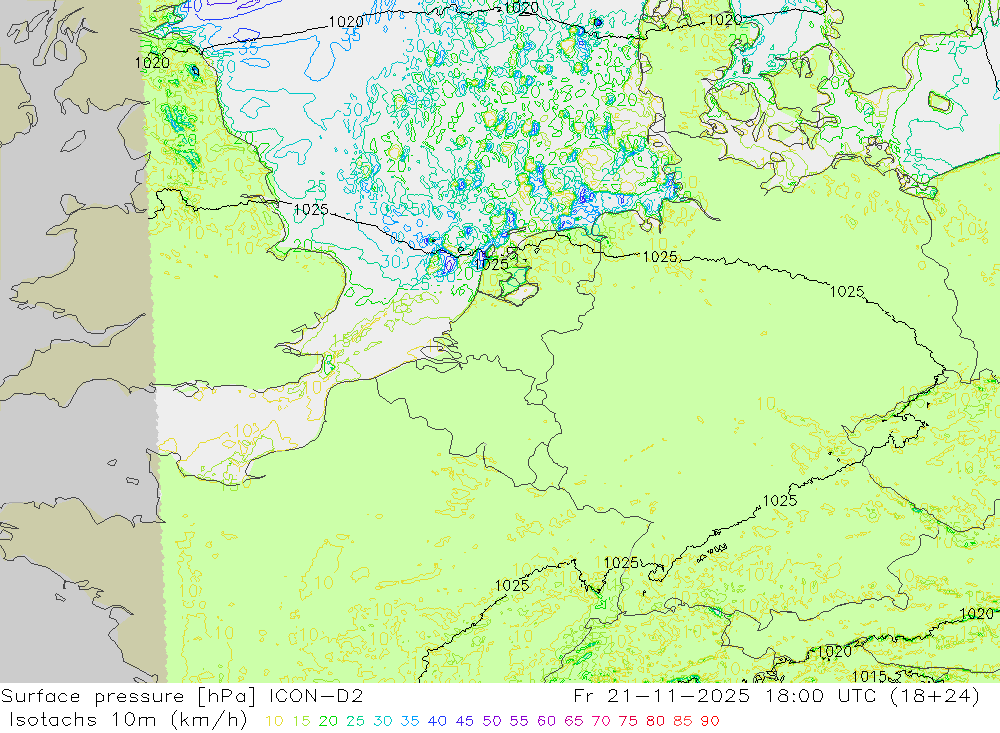The height and width of the screenshot is (733, 1000).
Task: Select legend value 50 in isotachs scale
Action: click(492, 721)
